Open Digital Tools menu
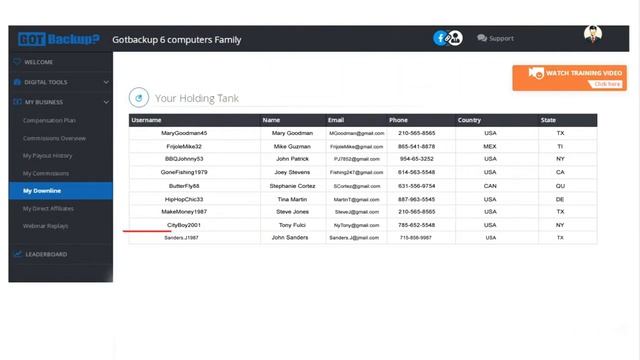The height and width of the screenshot is (360, 640). click(46, 82)
